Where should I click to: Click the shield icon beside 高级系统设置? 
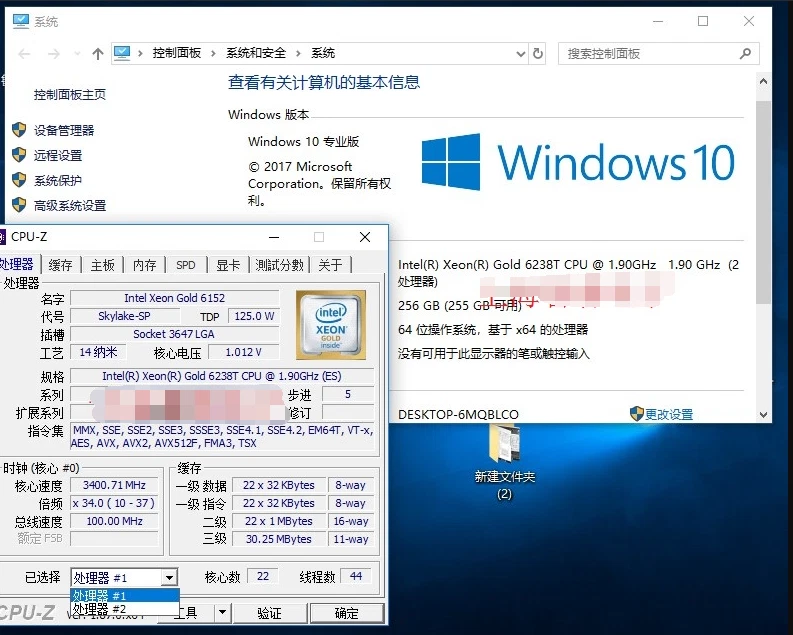click(19, 205)
